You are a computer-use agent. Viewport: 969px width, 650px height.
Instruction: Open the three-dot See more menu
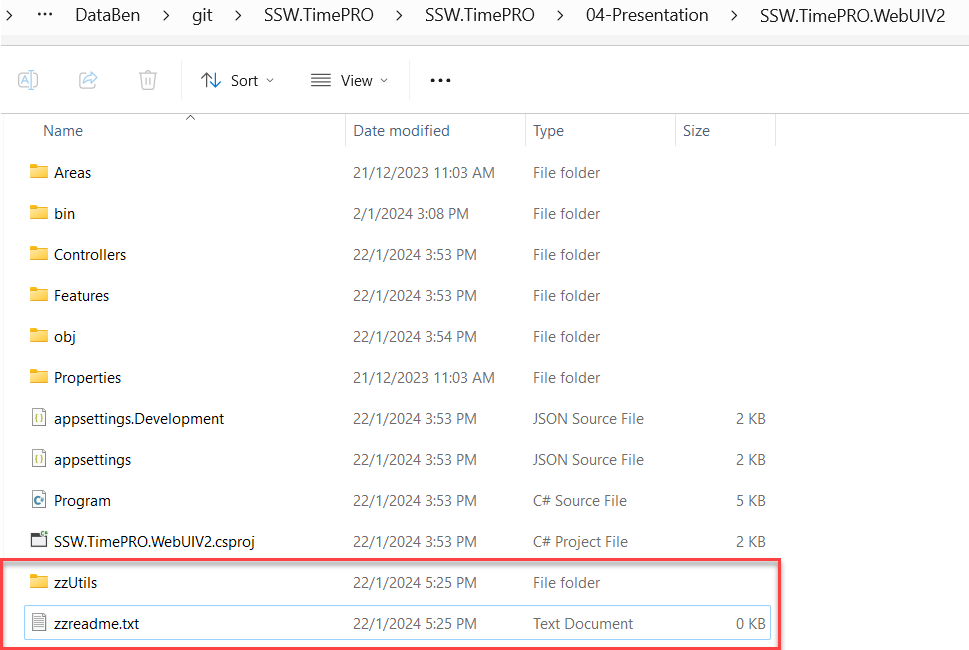tap(440, 80)
